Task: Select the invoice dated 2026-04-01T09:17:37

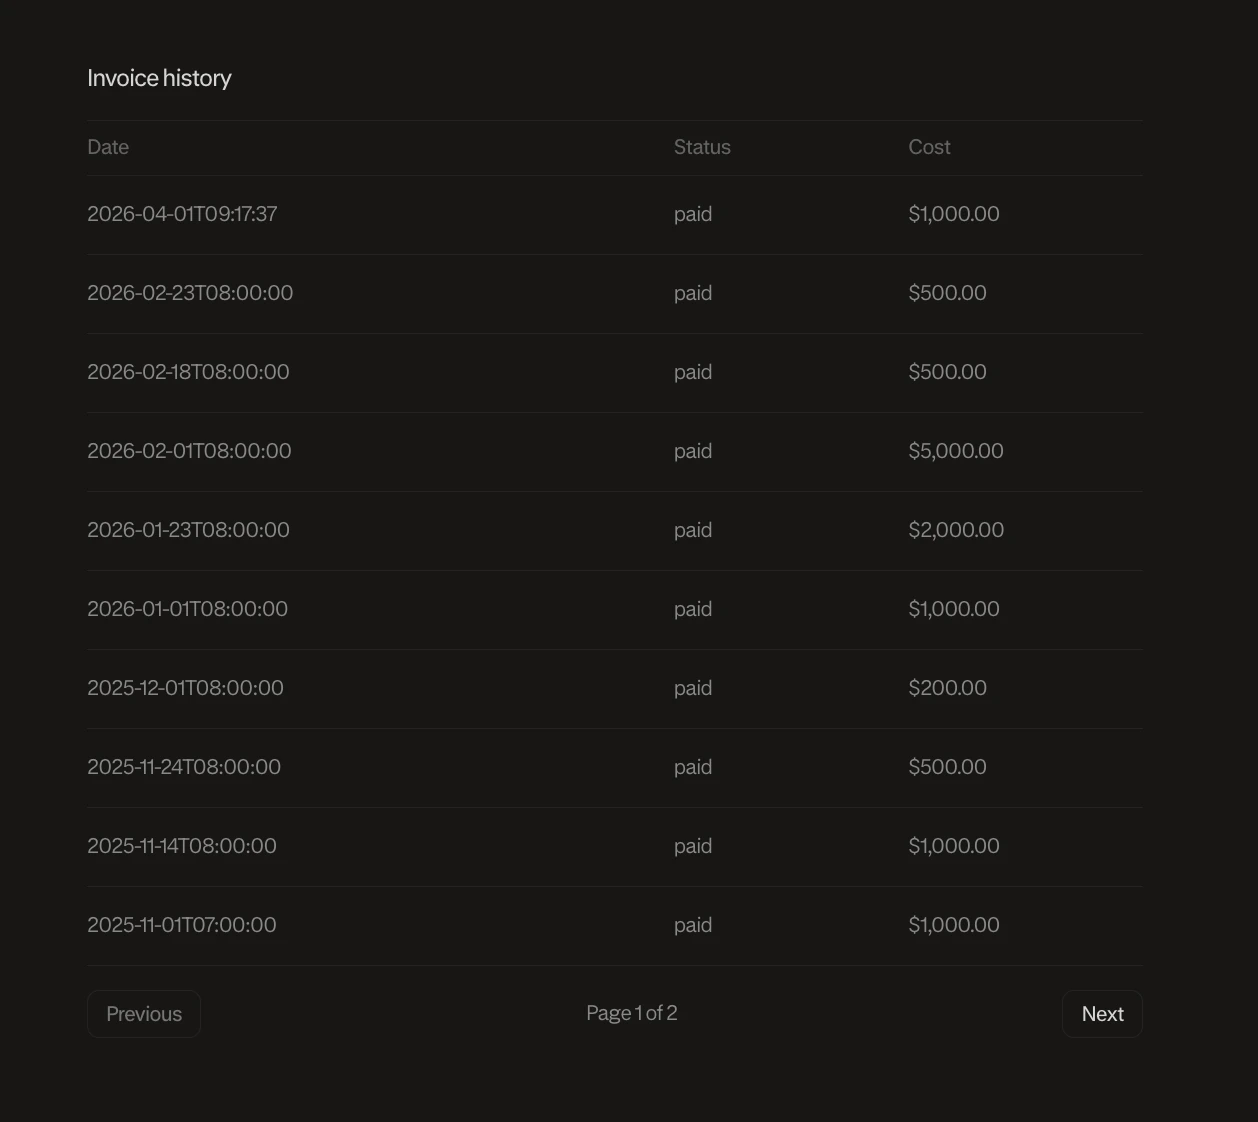Action: point(182,213)
